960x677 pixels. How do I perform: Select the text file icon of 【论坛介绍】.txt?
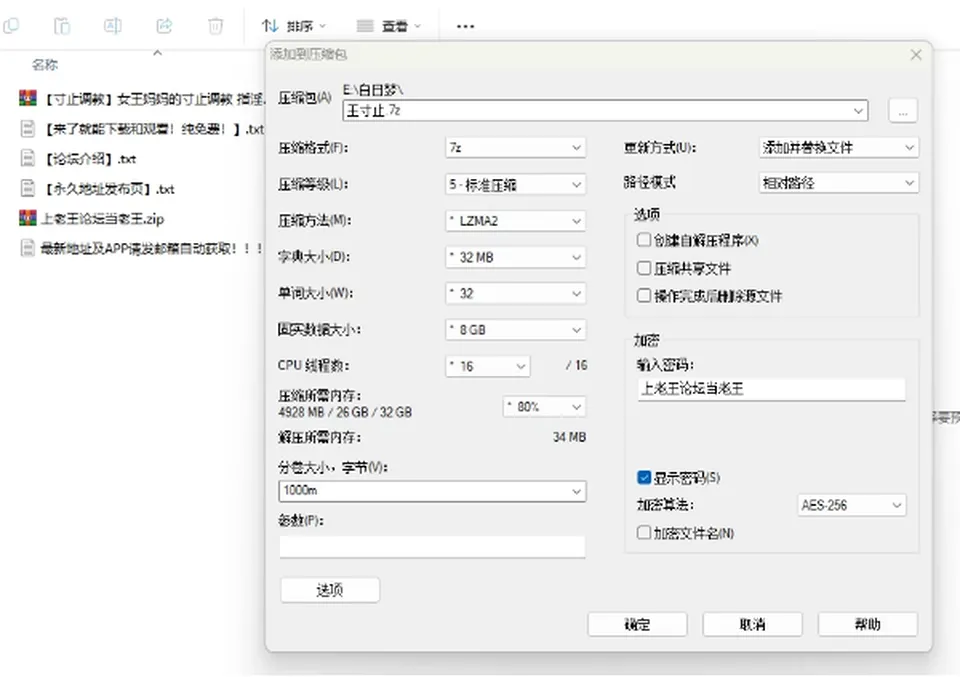(28, 158)
